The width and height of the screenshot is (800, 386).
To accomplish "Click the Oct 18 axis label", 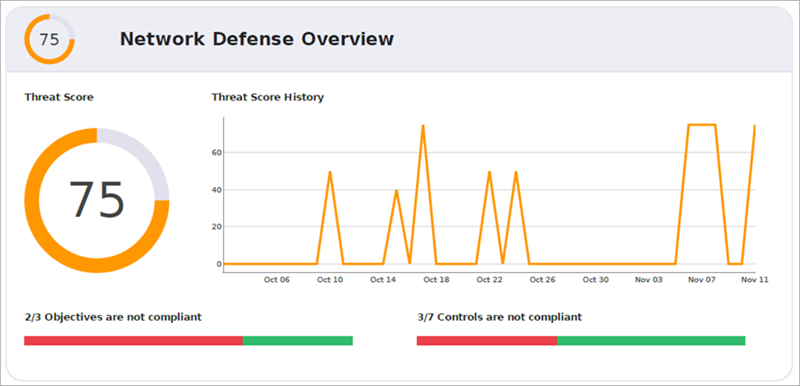I will click(x=436, y=280).
